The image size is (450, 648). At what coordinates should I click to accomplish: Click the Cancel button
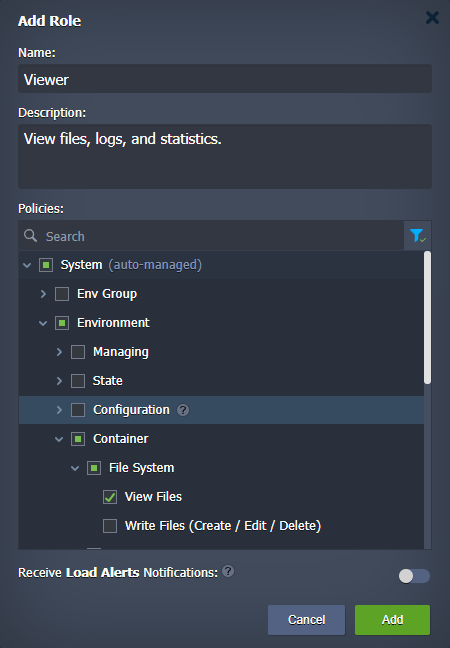[306, 619]
